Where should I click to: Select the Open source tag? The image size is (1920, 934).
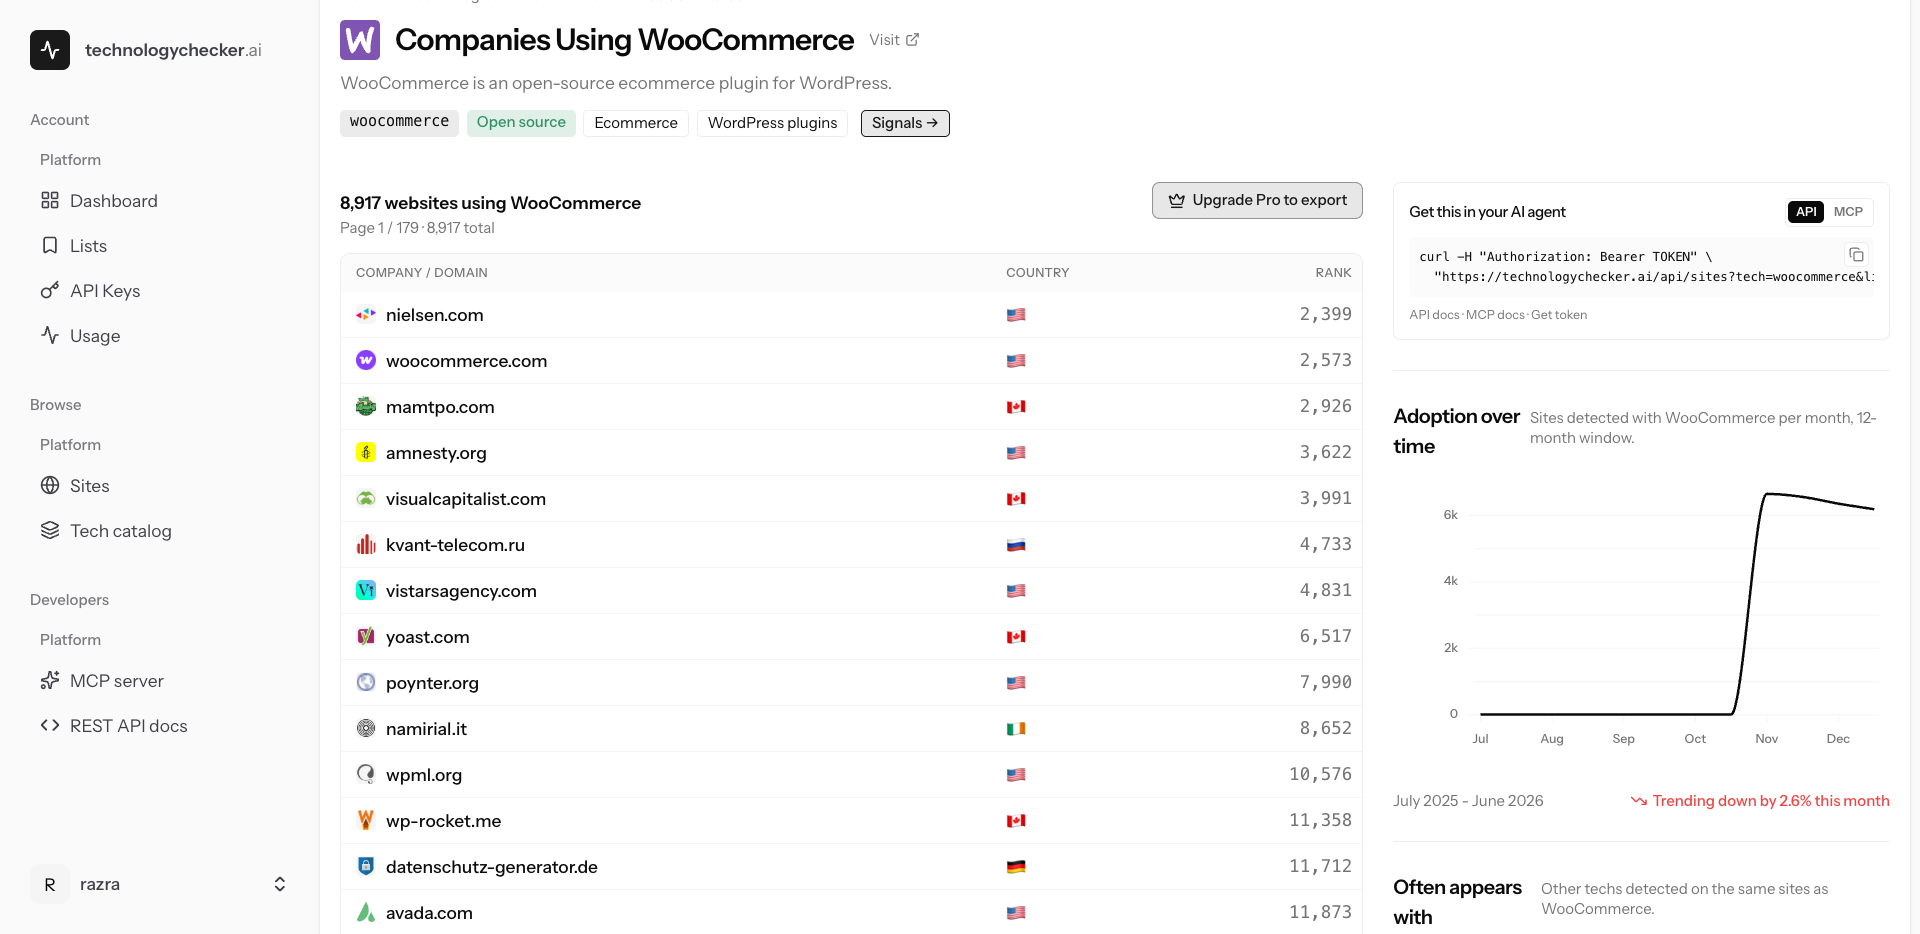pos(521,123)
